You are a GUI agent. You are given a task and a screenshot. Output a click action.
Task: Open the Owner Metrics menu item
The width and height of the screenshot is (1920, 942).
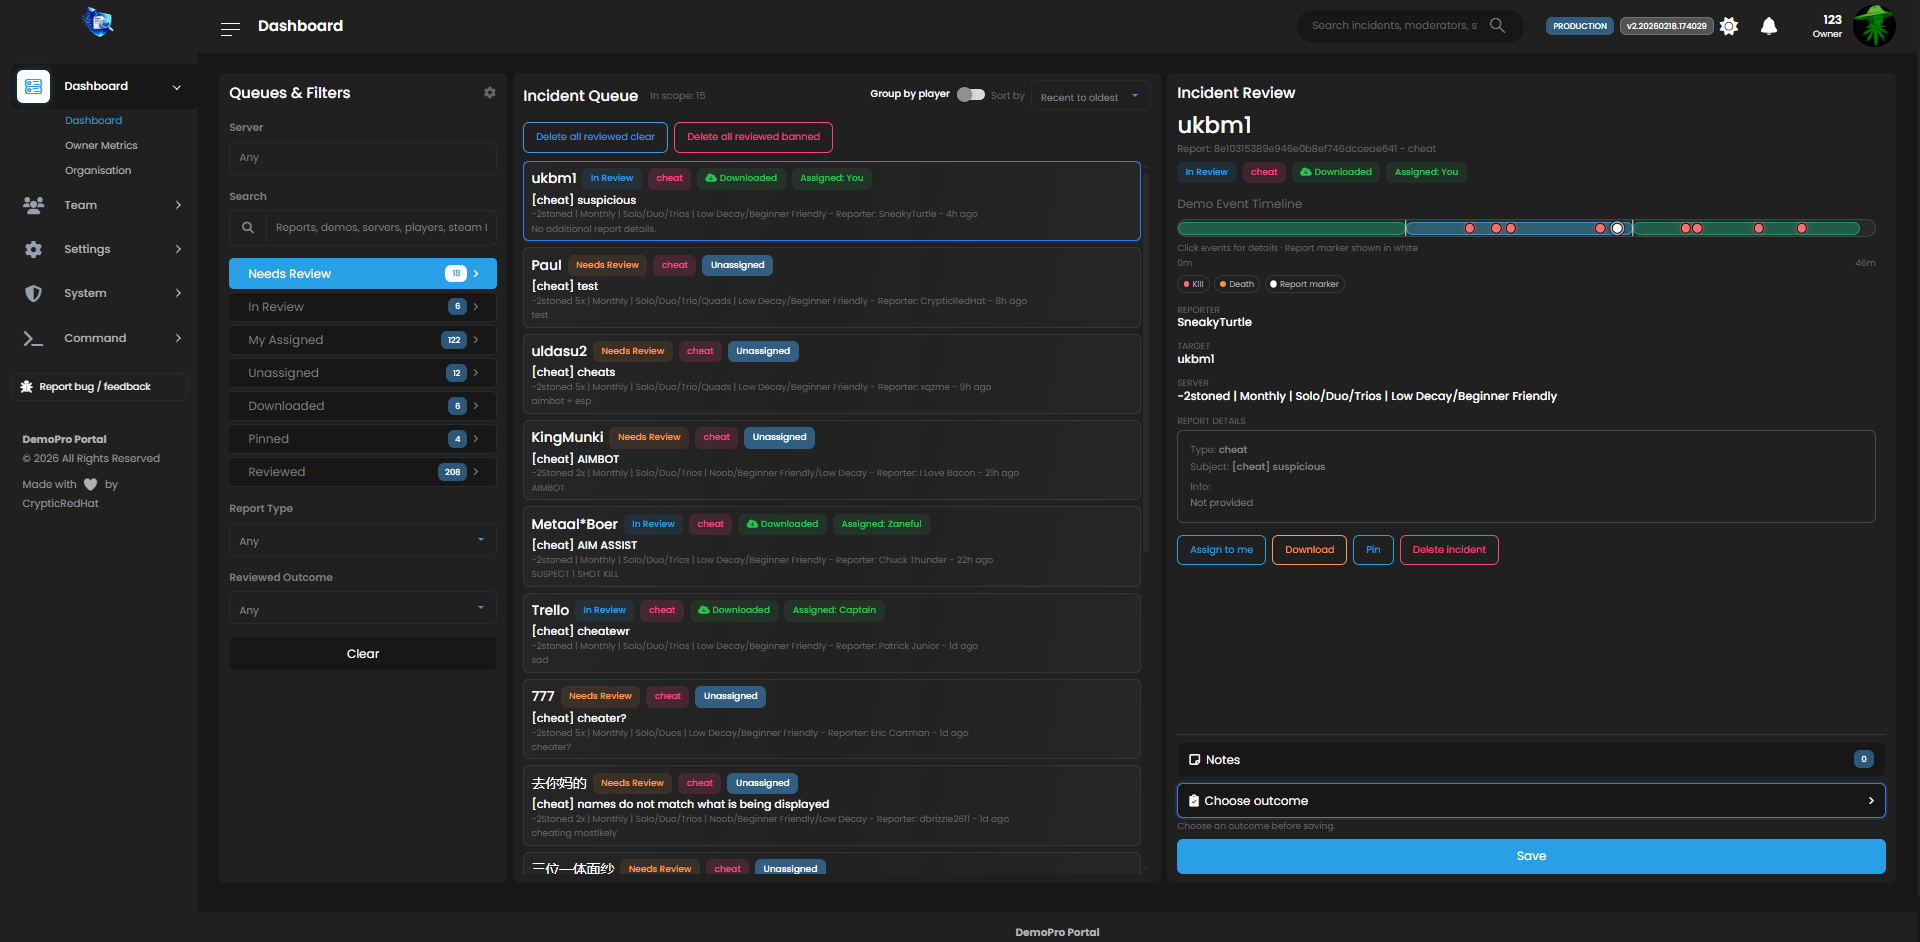click(101, 146)
